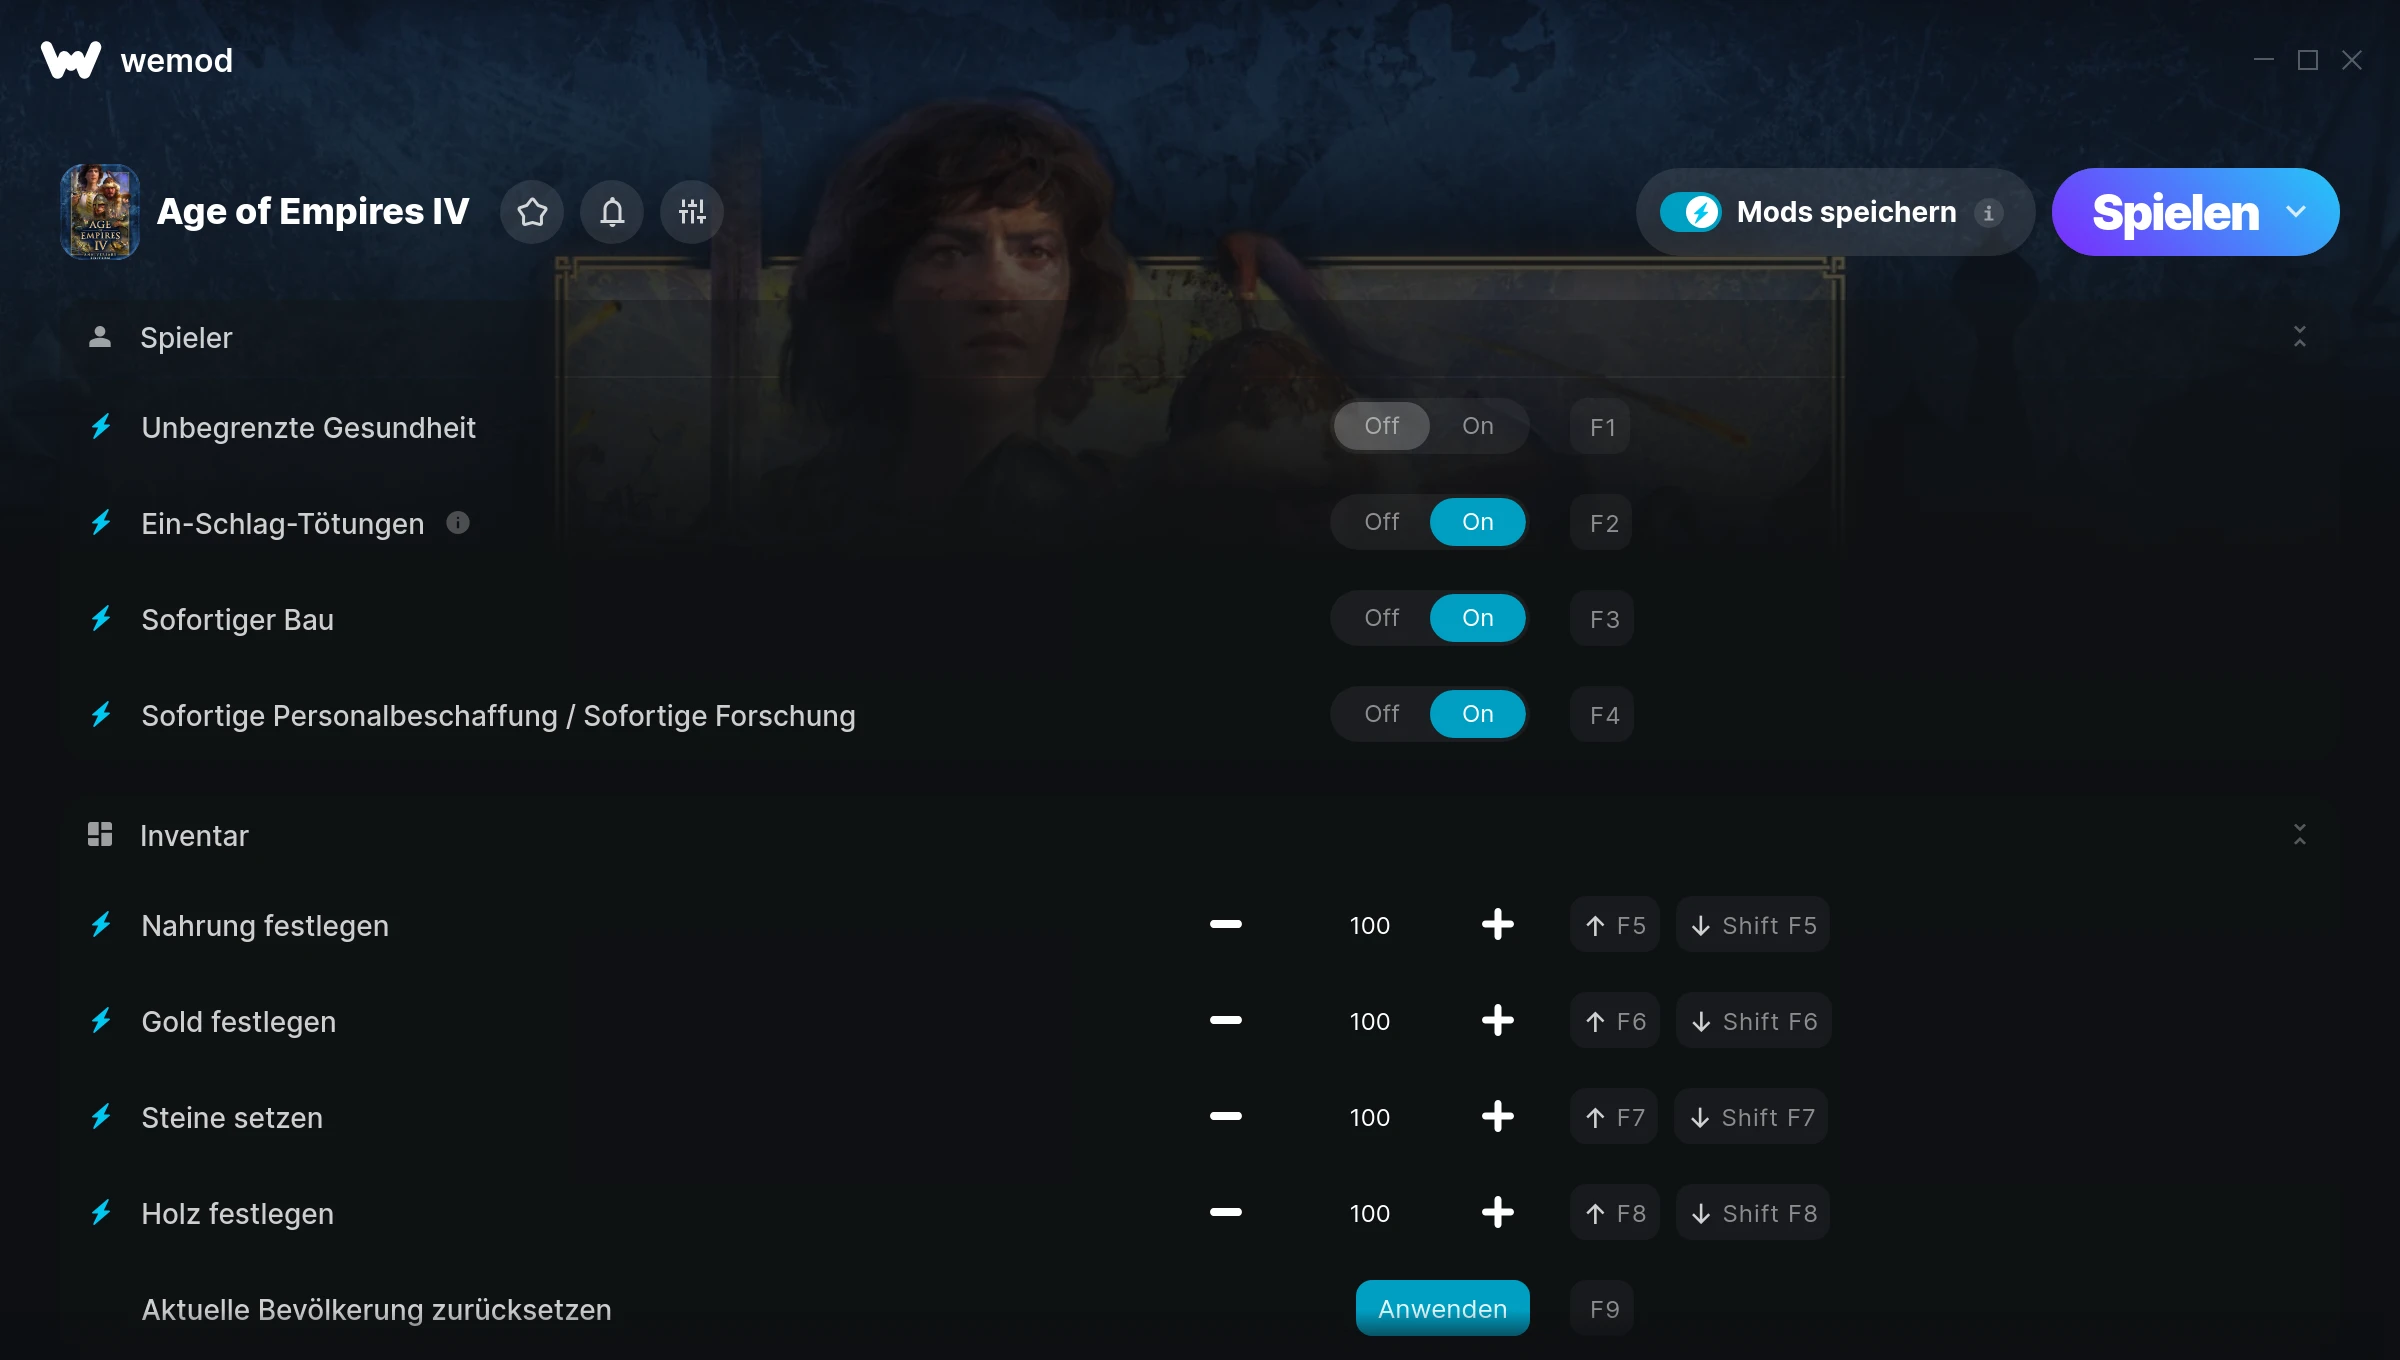Viewport: 2400px width, 1360px height.
Task: Click the info icon next to Mods speichern
Action: 1988,213
